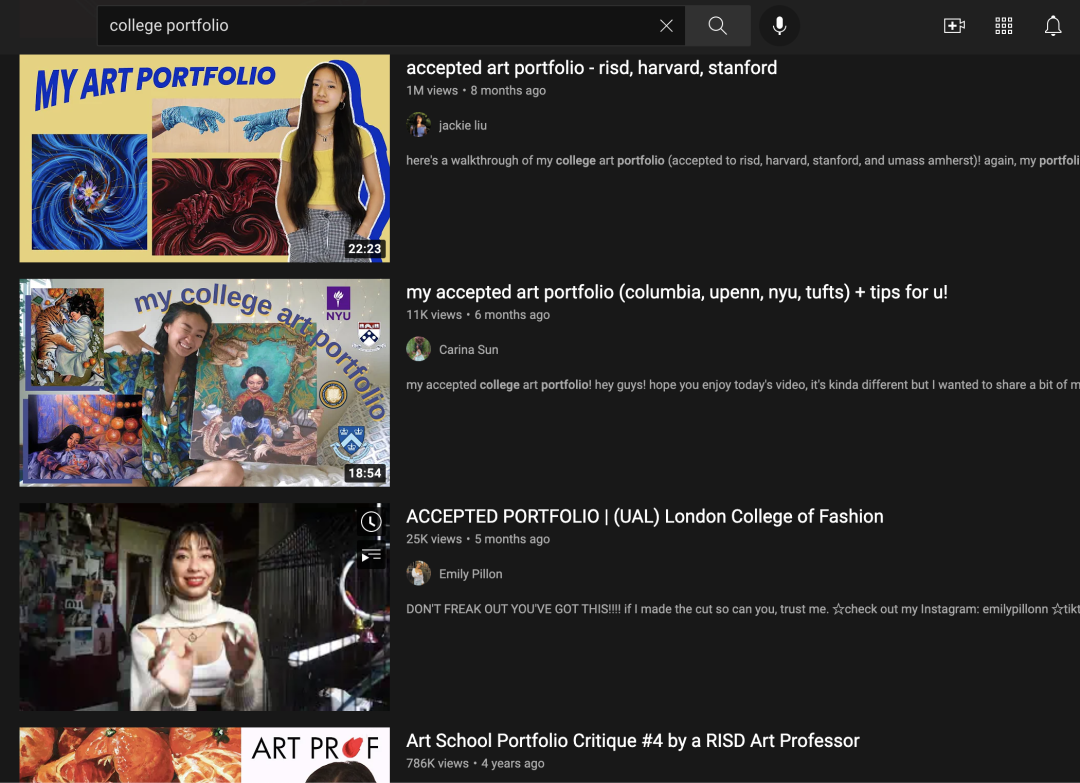
Task: Open 'Art School Portfolio Critique #4' video title
Action: coord(632,741)
